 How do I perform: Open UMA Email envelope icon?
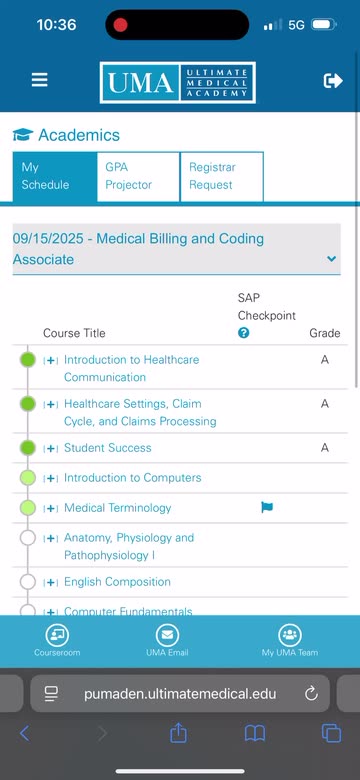tap(167, 635)
